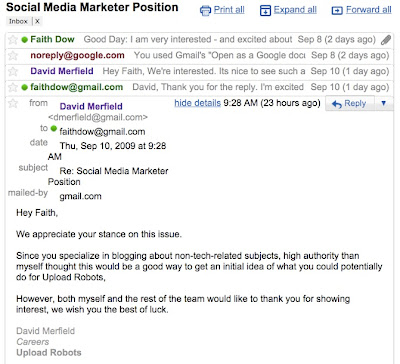The image size is (400, 364).
Task: Click the green chat status dot beside Faith Dow
Action: [x=24, y=40]
